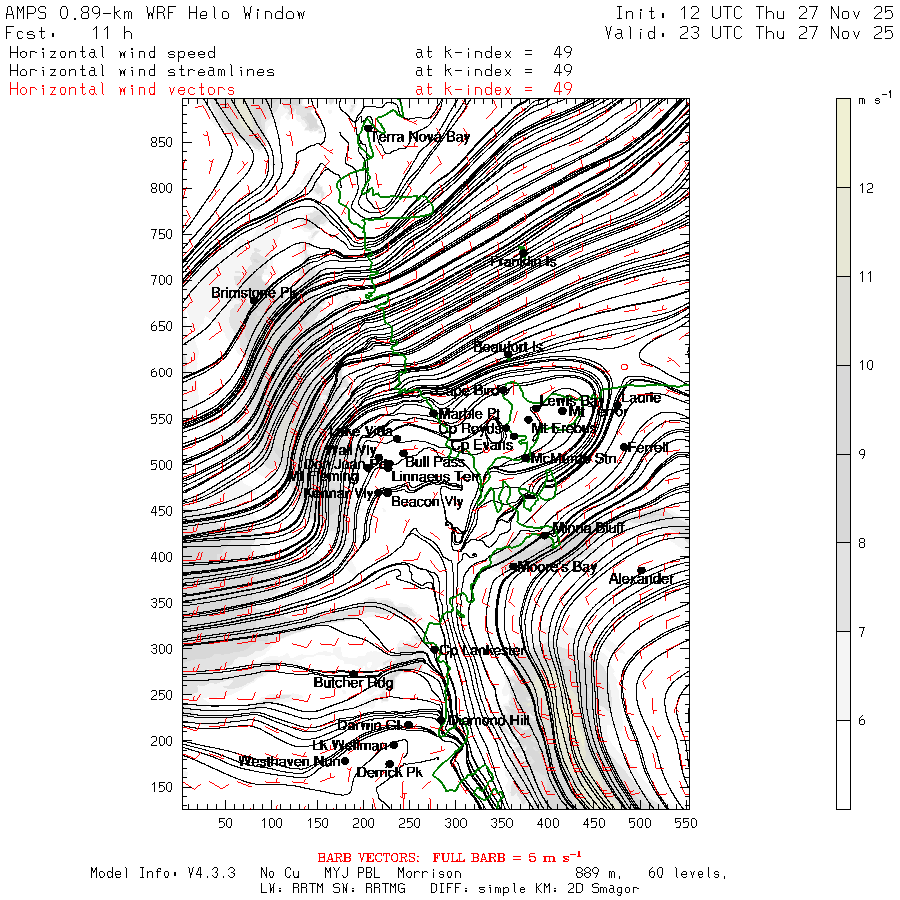
Task: Click the Bull Pass label
Action: pyautogui.click(x=435, y=462)
